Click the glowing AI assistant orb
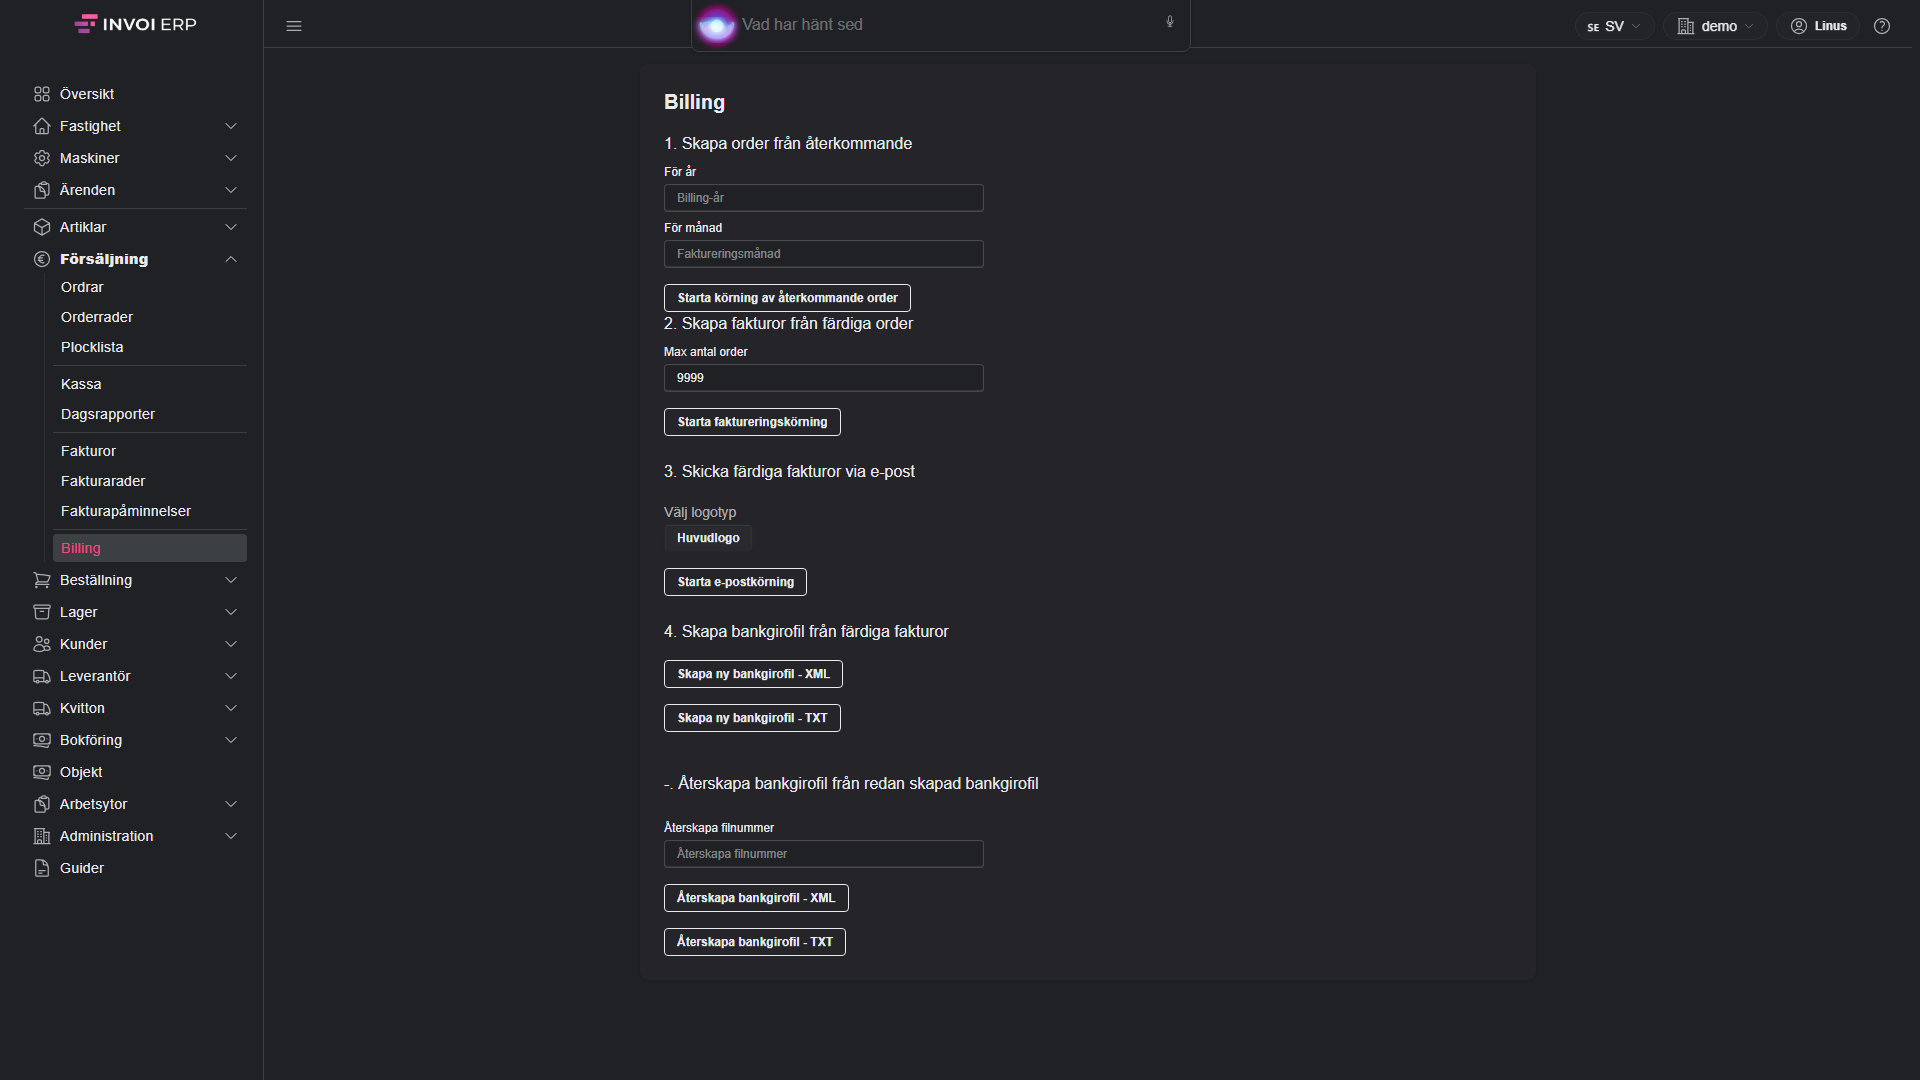This screenshot has width=1920, height=1080. [716, 25]
